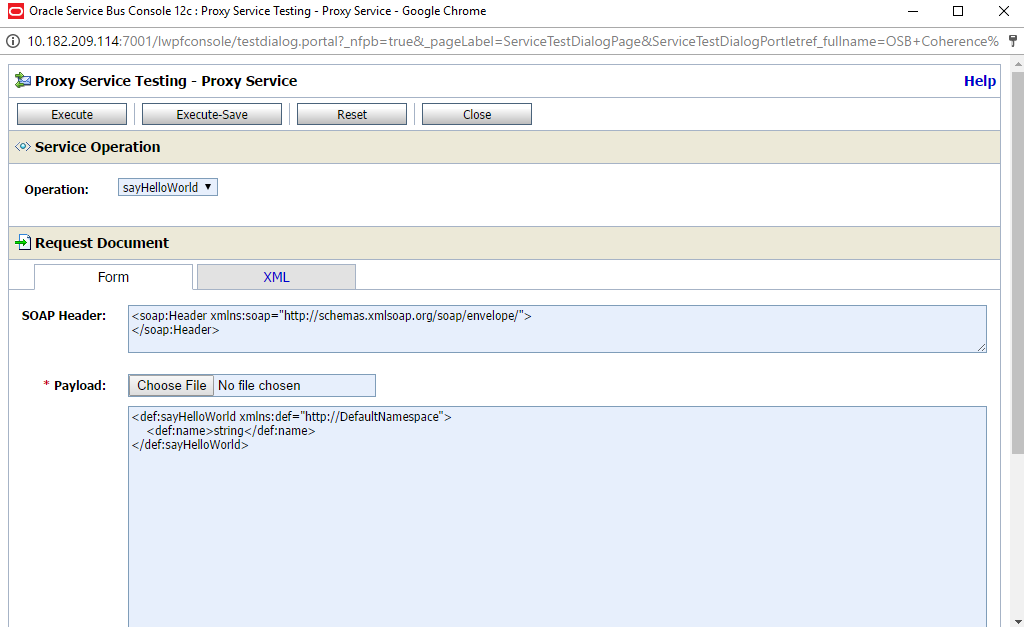
Task: Click the 'Service Operation' heading text
Action: pyautogui.click(x=97, y=147)
